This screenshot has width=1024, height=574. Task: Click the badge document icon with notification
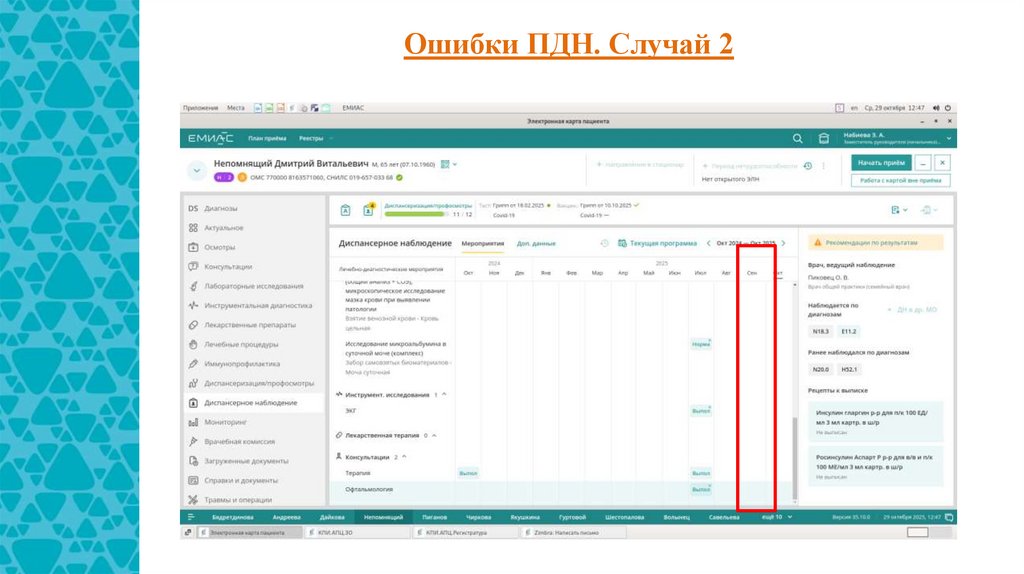point(368,209)
